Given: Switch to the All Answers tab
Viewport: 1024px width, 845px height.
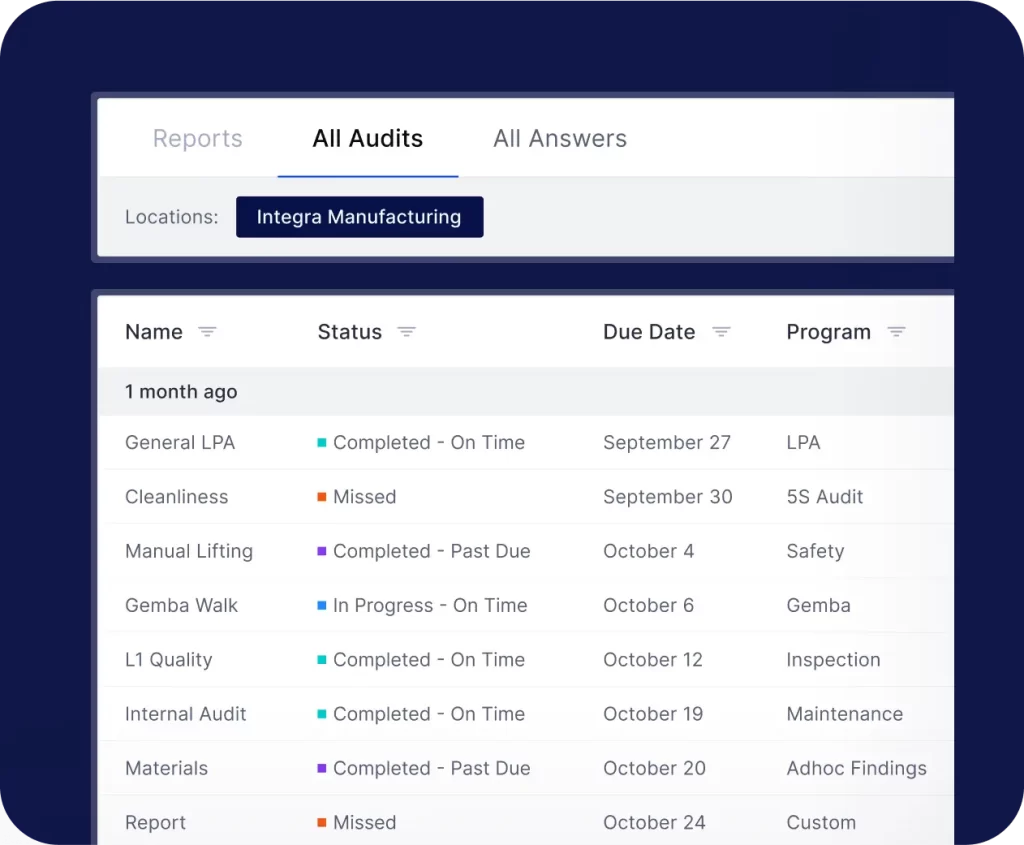Looking at the screenshot, I should 559,138.
